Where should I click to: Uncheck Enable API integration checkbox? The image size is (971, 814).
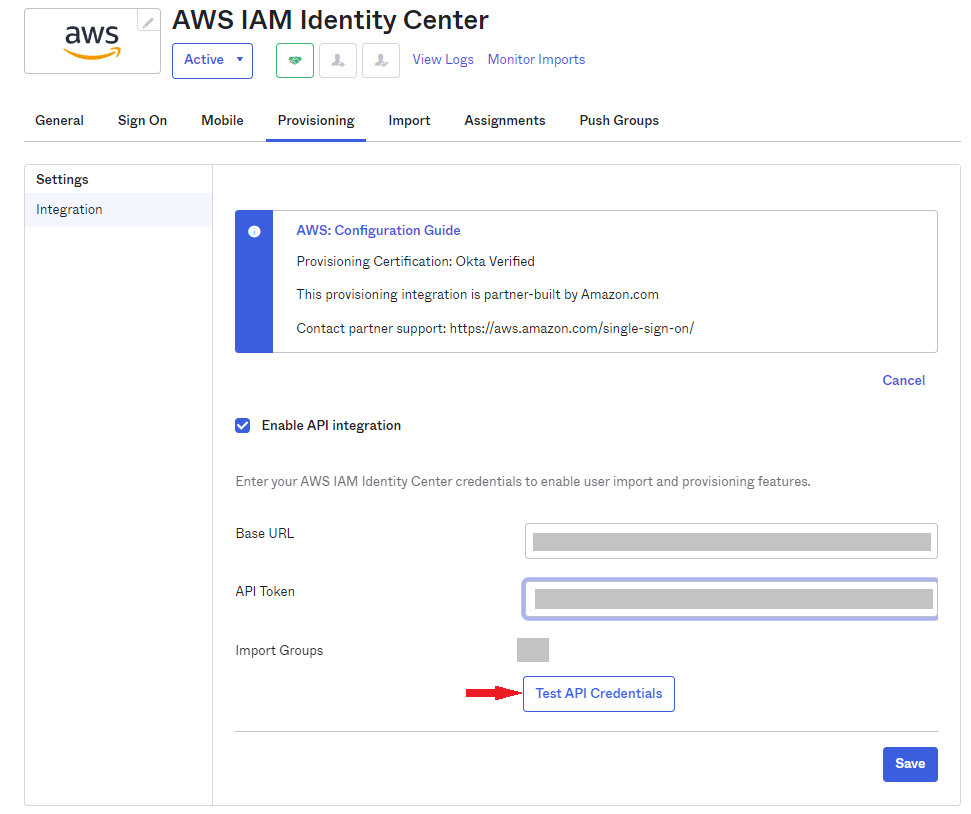point(243,426)
